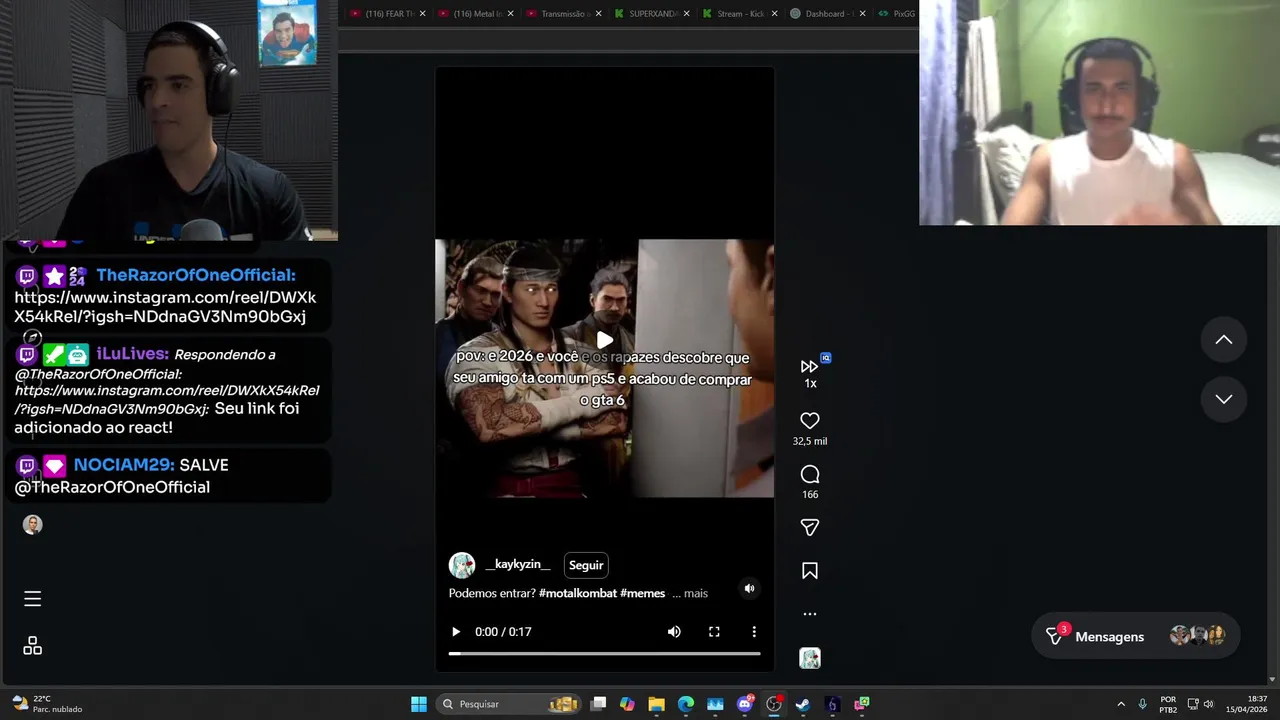
Task: Open the weather widget showing 22°C
Action: tap(48, 704)
